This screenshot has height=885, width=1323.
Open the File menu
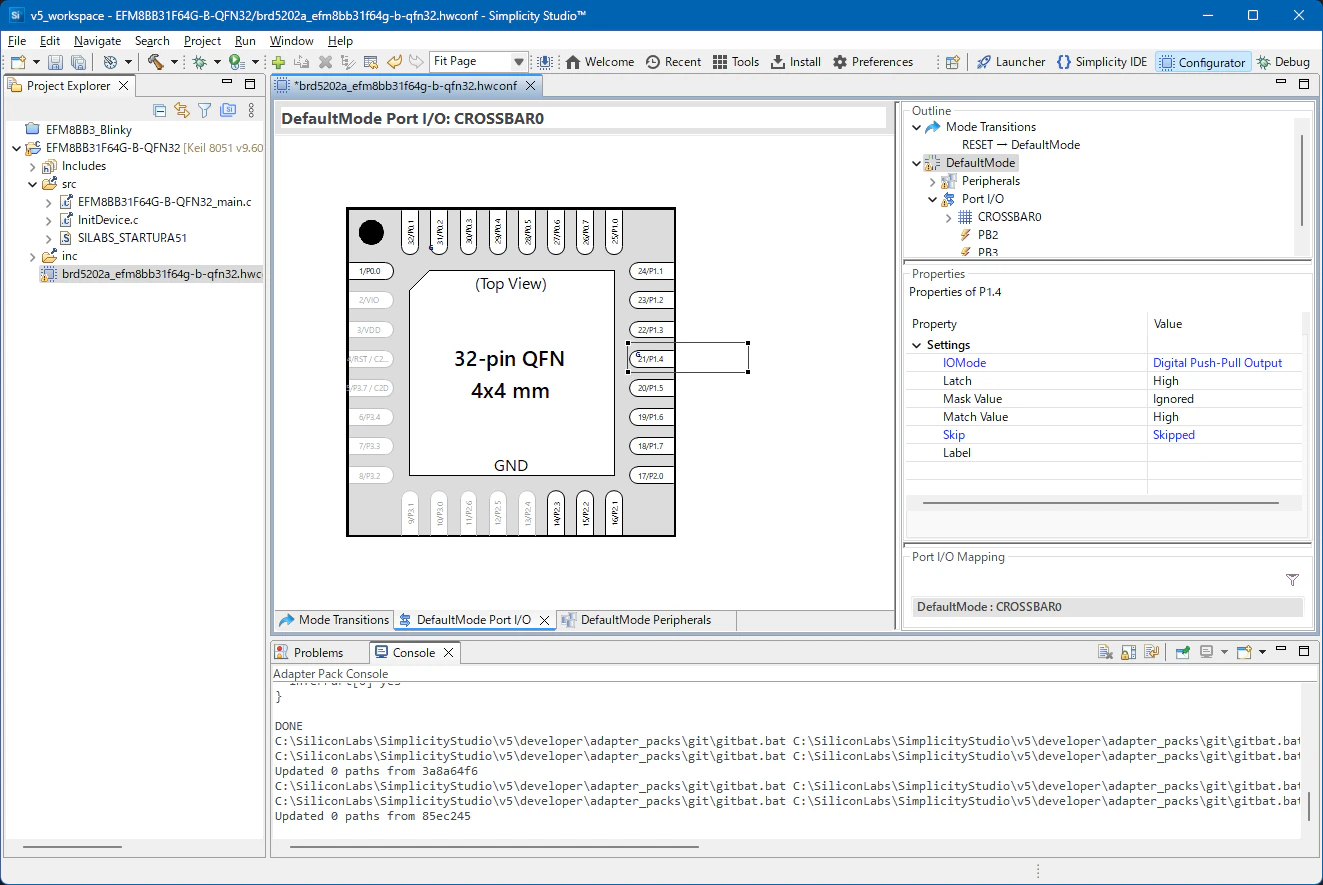17,41
